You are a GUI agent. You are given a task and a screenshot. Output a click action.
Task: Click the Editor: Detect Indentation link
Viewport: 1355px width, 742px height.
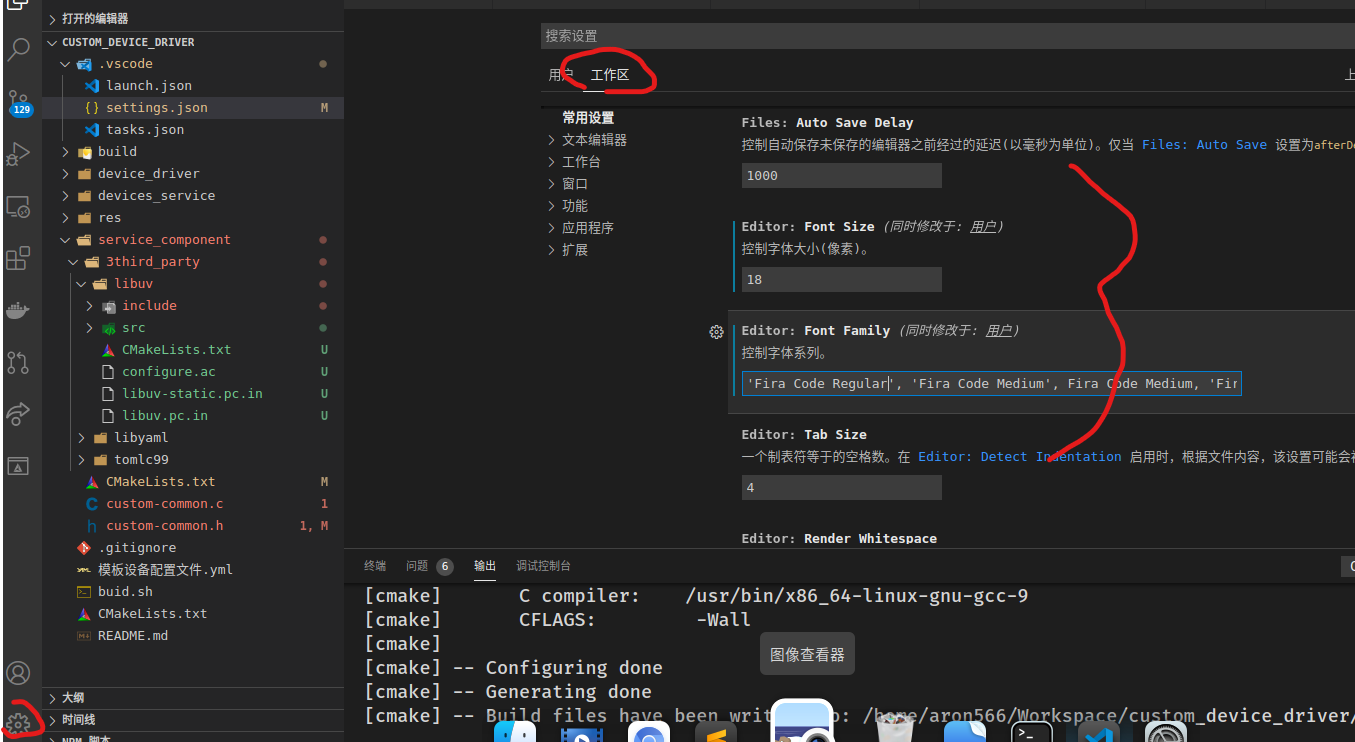pyautogui.click(x=1021, y=456)
